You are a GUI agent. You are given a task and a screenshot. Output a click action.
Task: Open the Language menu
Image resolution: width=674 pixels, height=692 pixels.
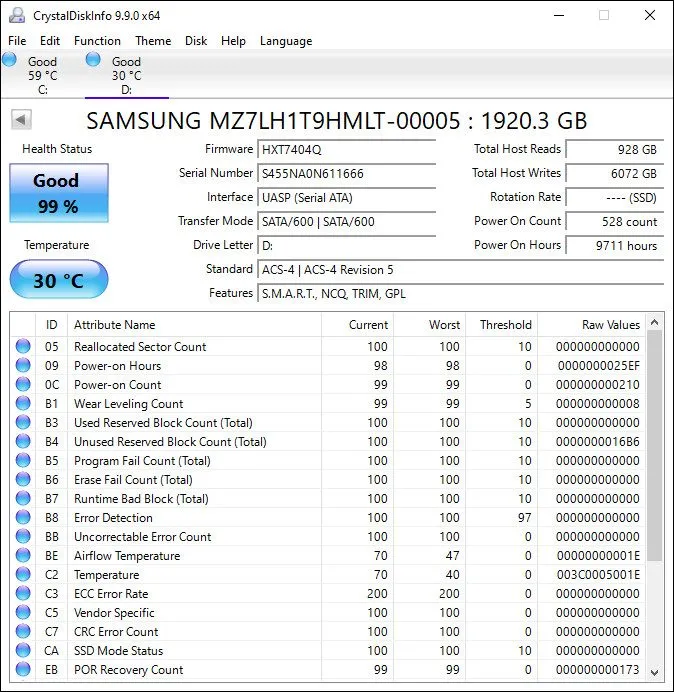click(286, 41)
